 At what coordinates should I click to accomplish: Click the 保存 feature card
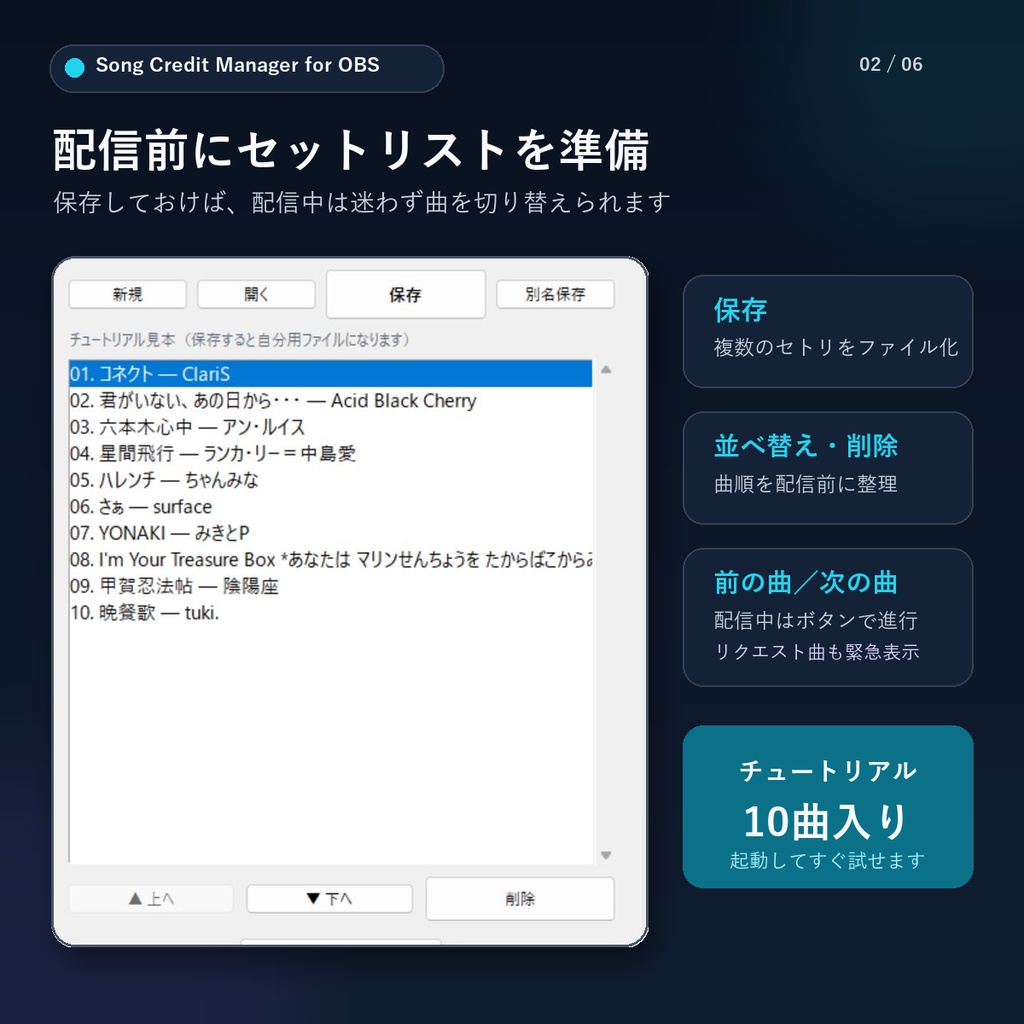click(827, 331)
